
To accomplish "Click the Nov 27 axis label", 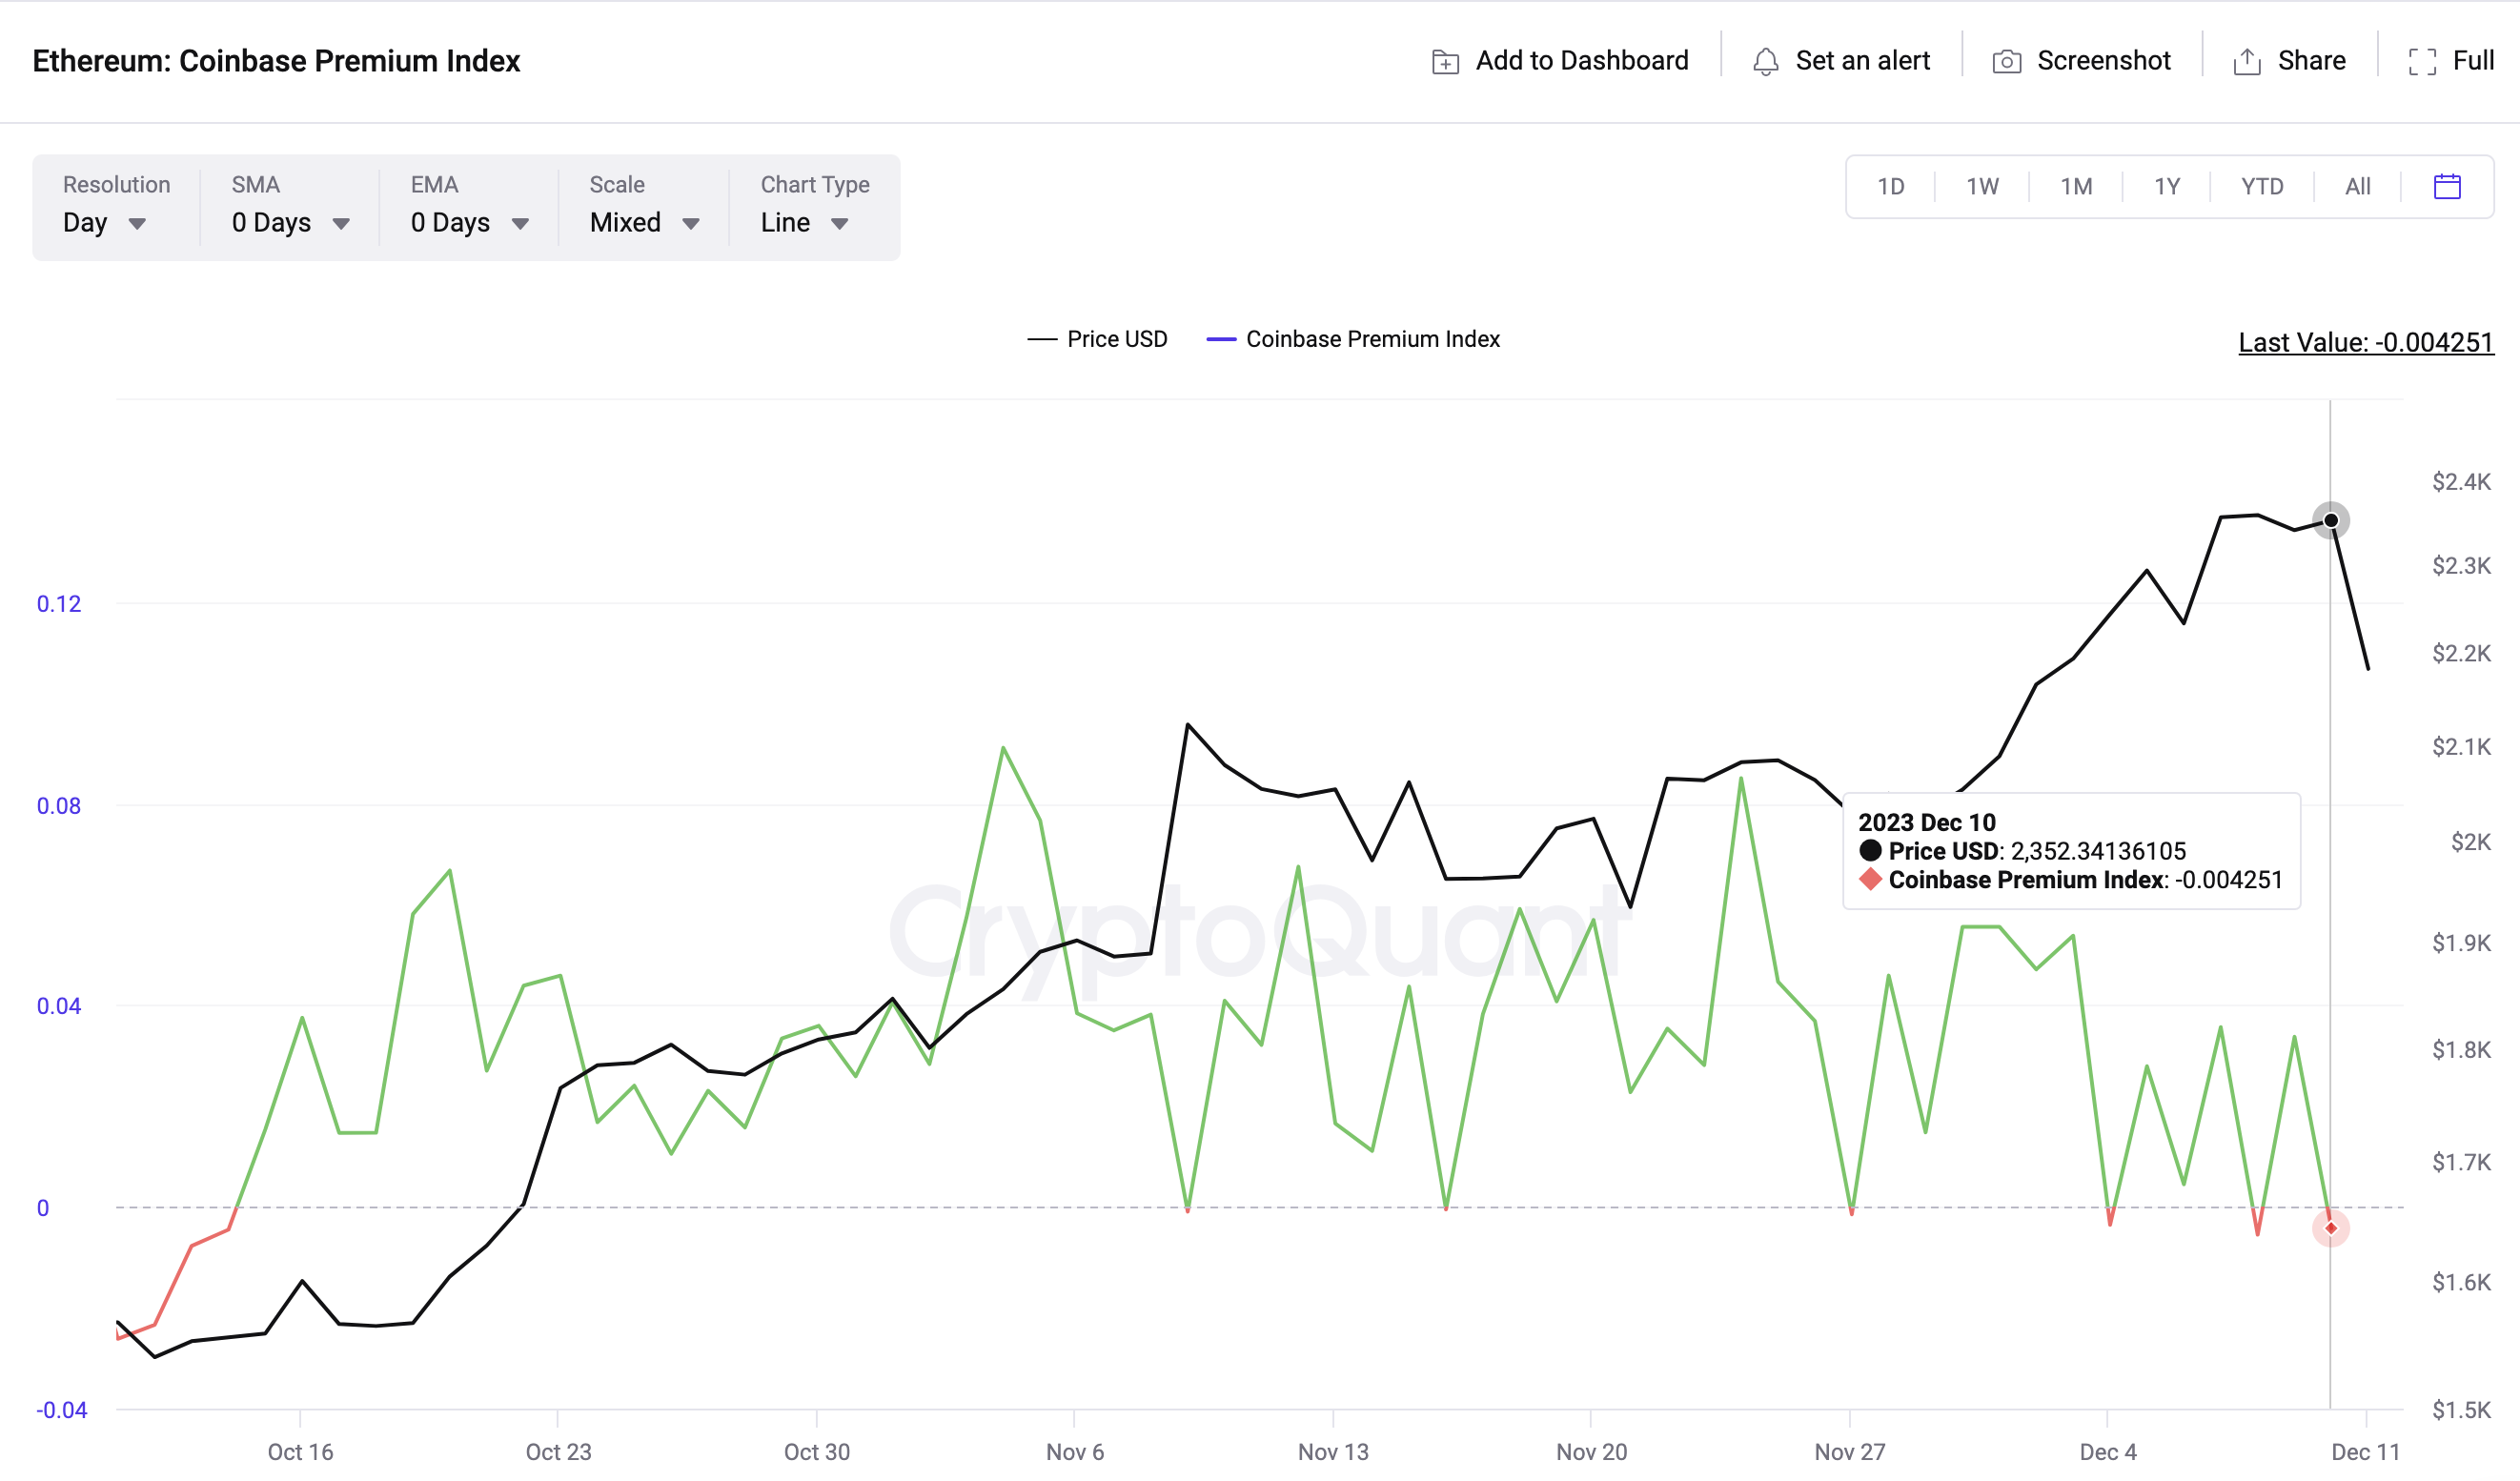I will (1850, 1451).
